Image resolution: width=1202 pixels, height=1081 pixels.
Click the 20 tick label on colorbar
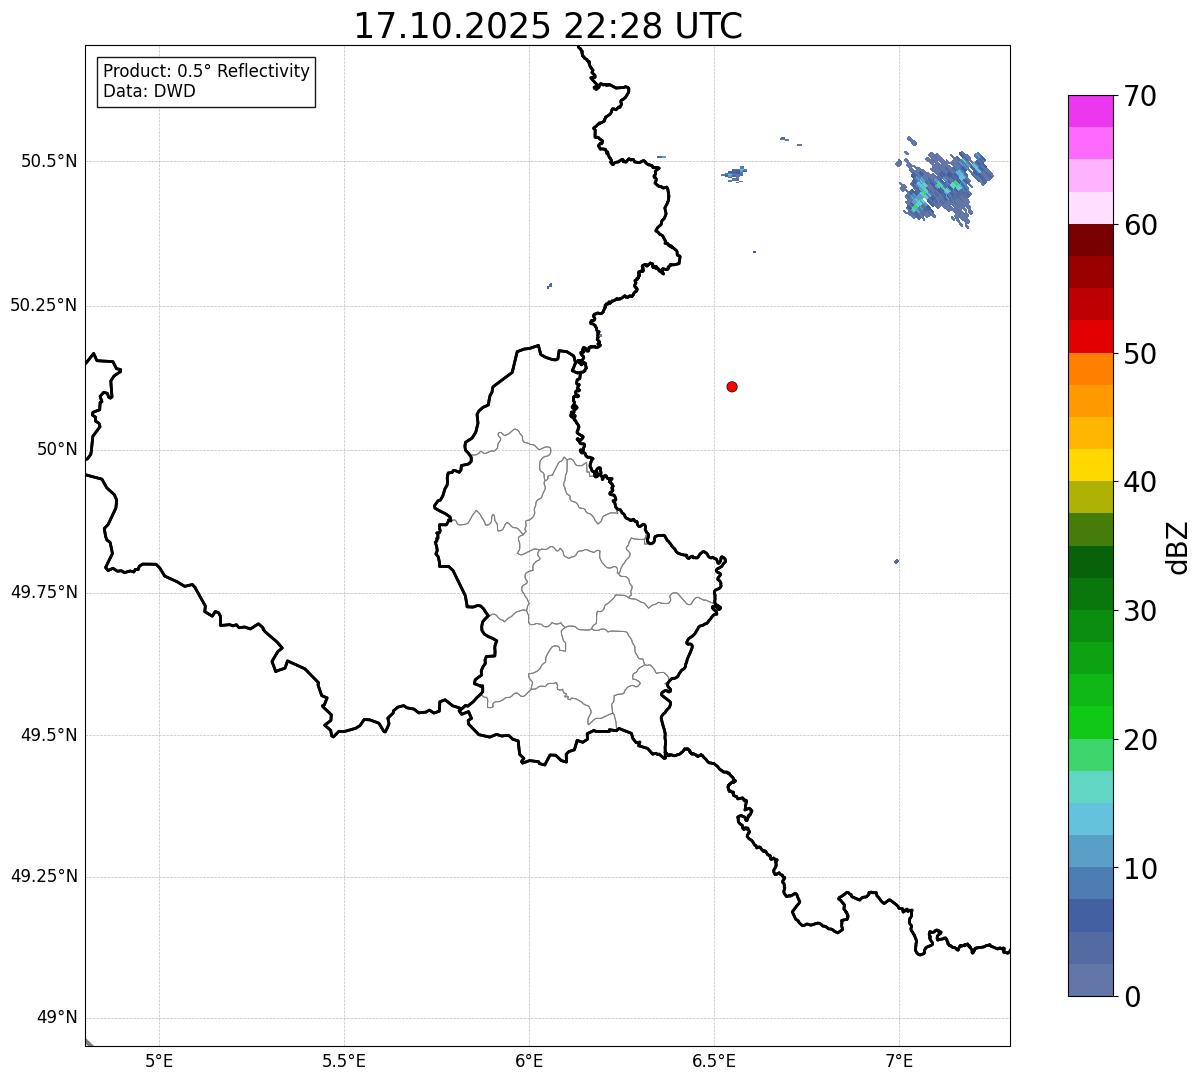1140,740
